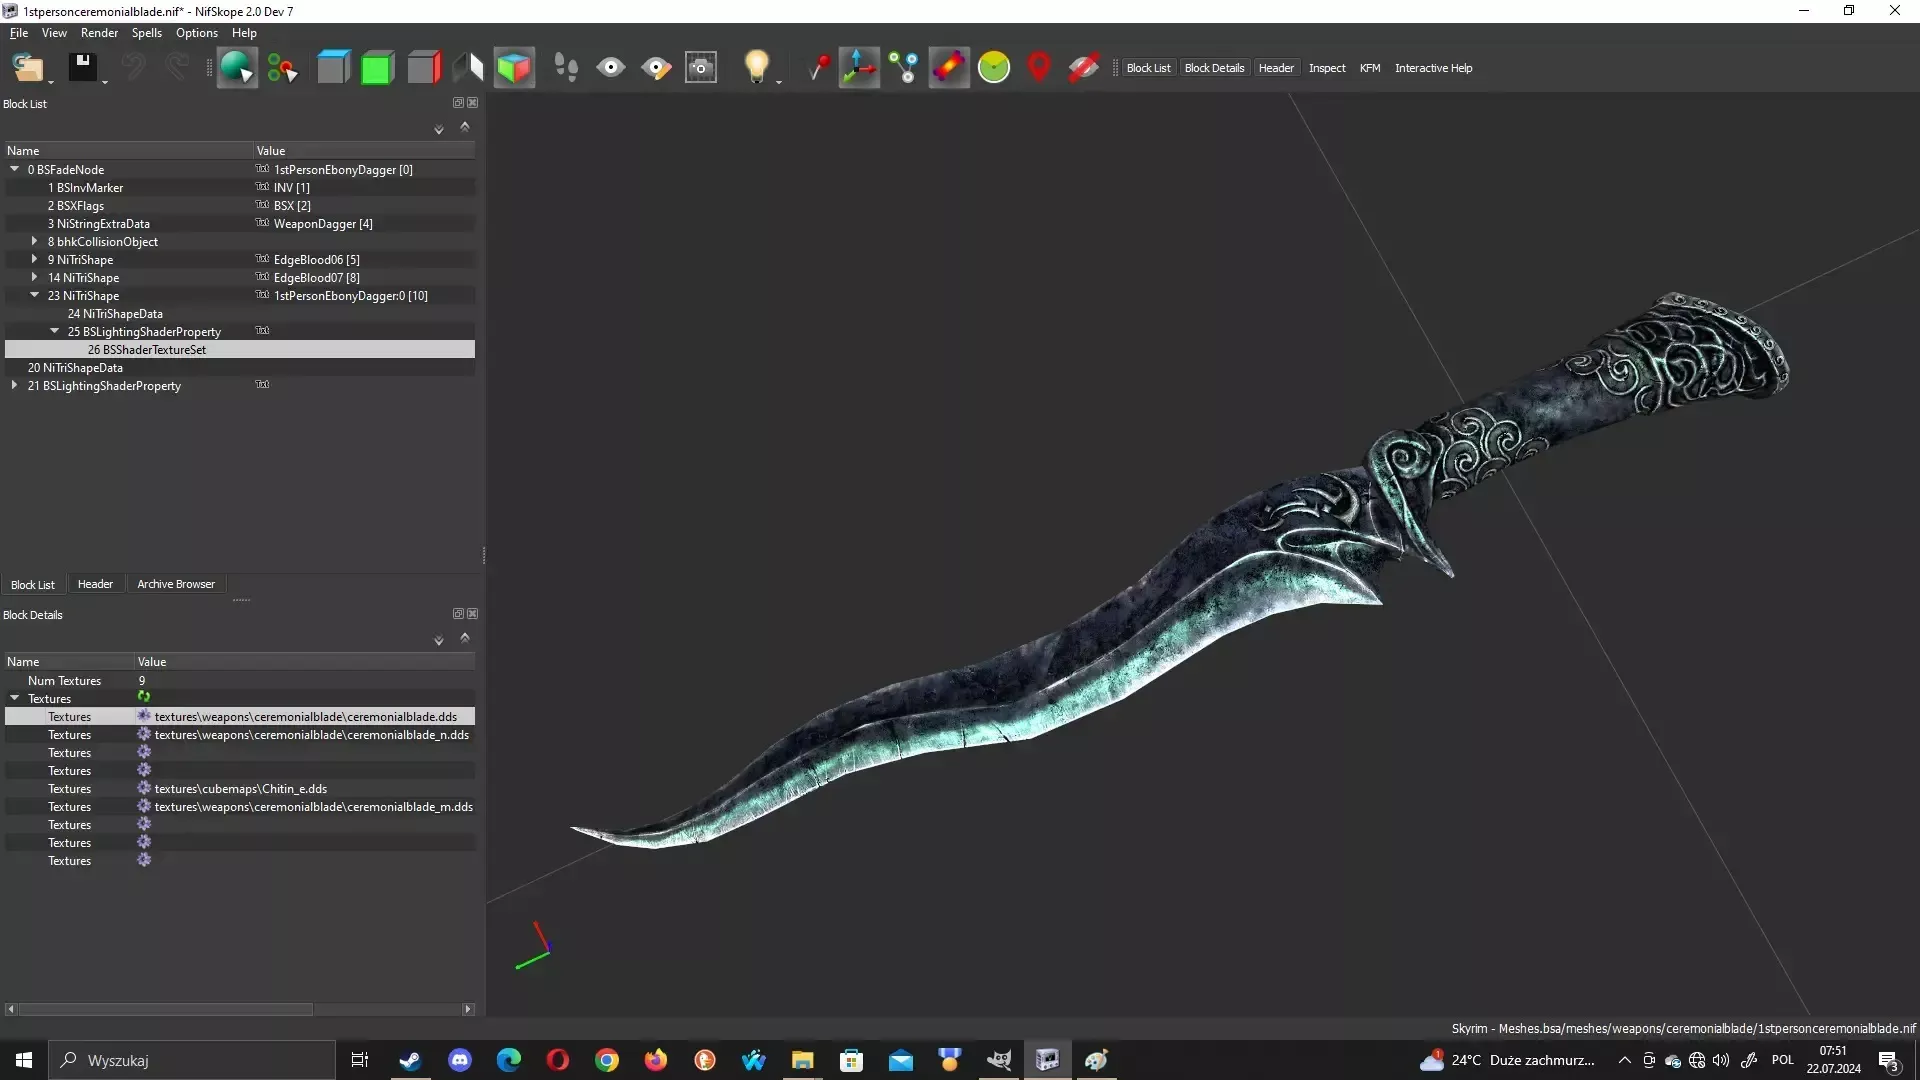Toggle Header panel toolbar button
1920x1080 pixels.
click(1276, 68)
